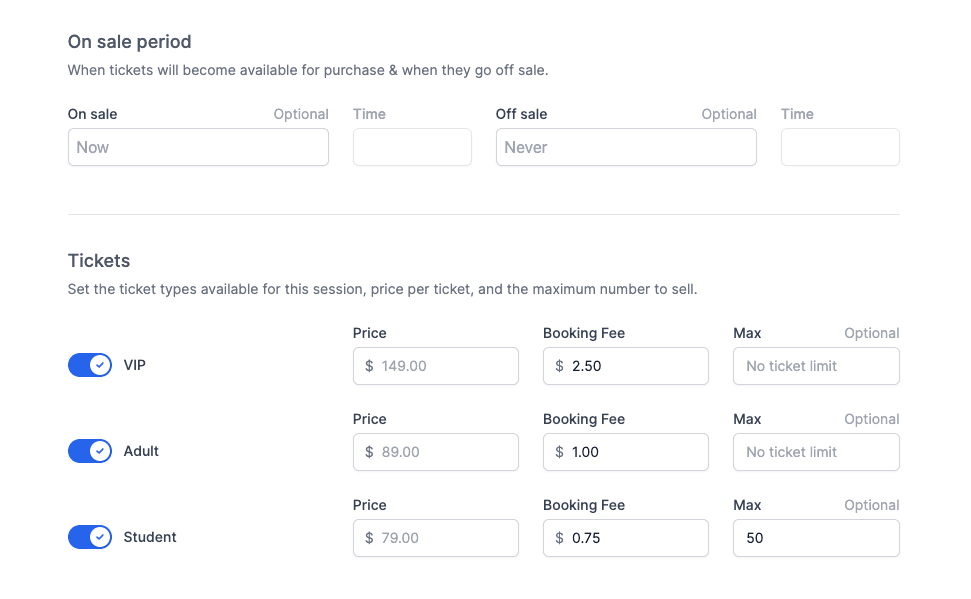Screen dimensions: 971x599
Task: Edit the Adult booking fee 1.00
Action: tap(626, 452)
